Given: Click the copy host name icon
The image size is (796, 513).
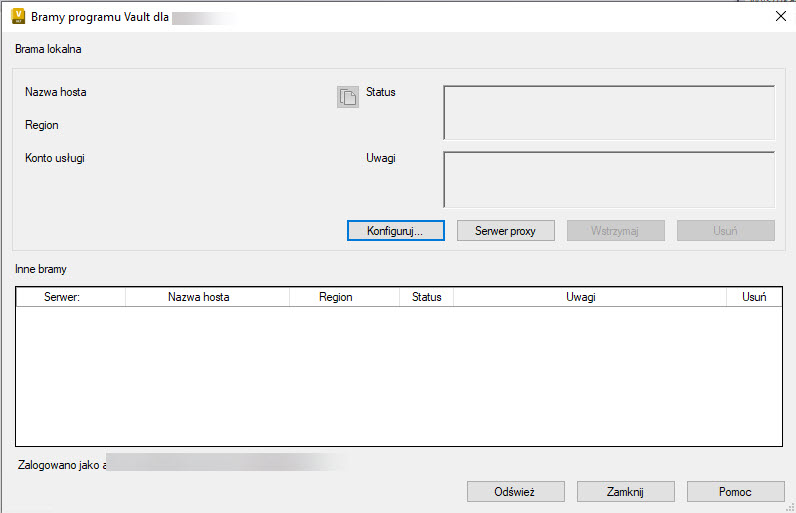Looking at the screenshot, I should click(x=347, y=97).
